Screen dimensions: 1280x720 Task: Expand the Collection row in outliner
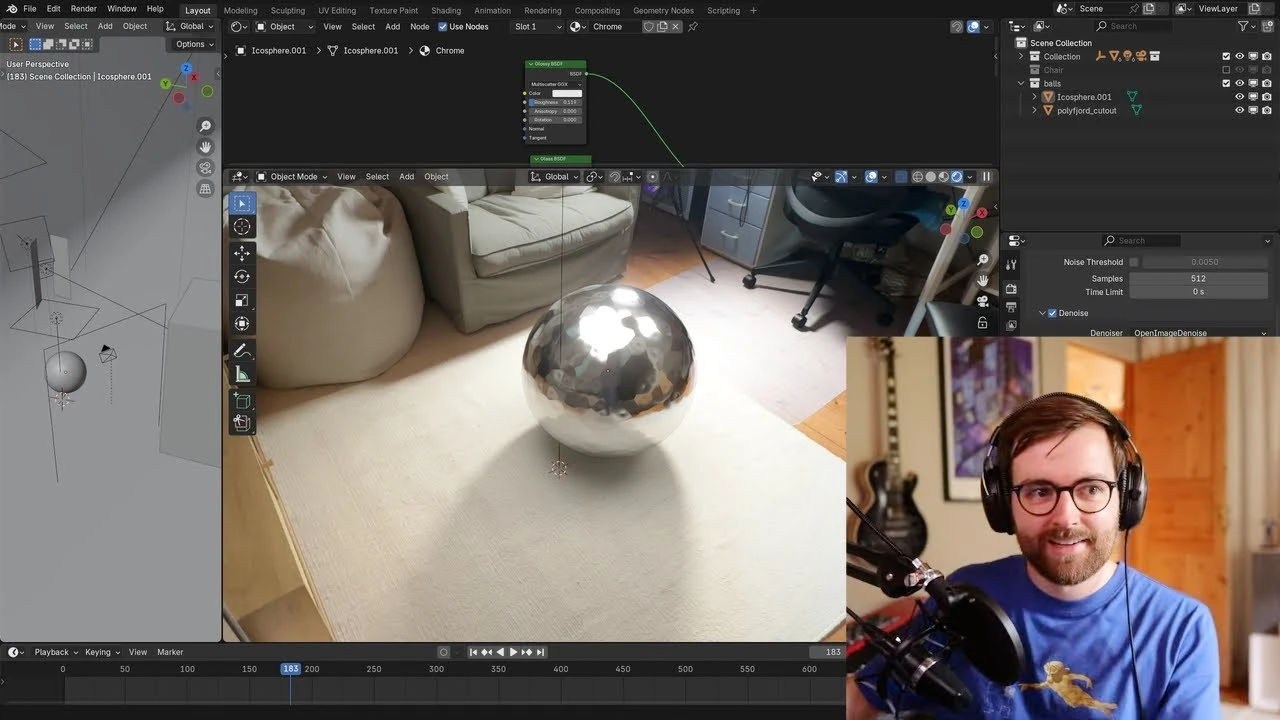coord(1021,57)
